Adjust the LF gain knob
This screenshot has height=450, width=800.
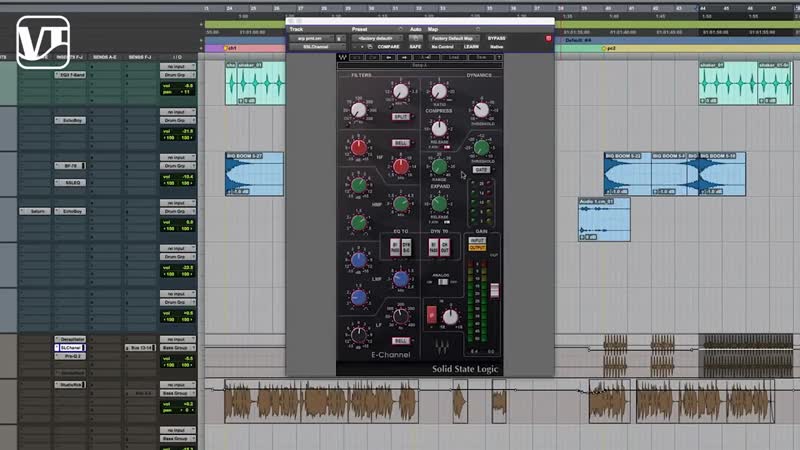point(359,335)
